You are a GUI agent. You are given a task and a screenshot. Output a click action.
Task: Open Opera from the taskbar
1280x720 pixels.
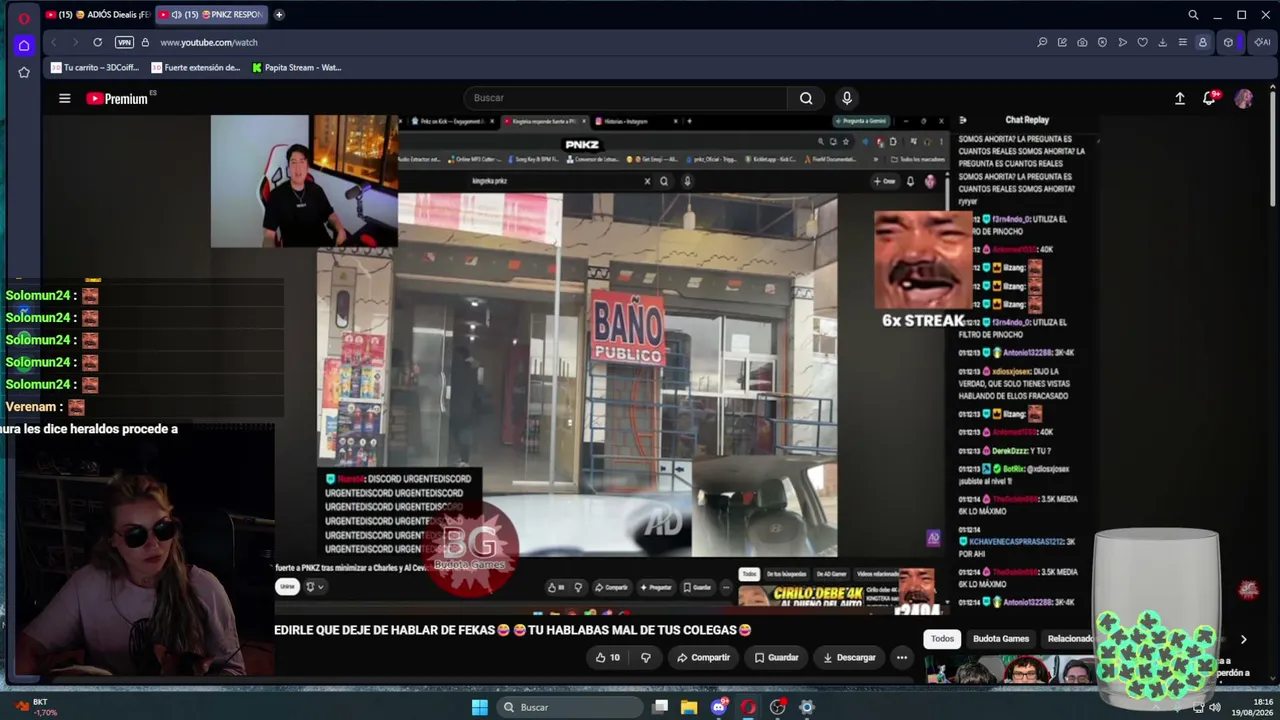(x=748, y=707)
